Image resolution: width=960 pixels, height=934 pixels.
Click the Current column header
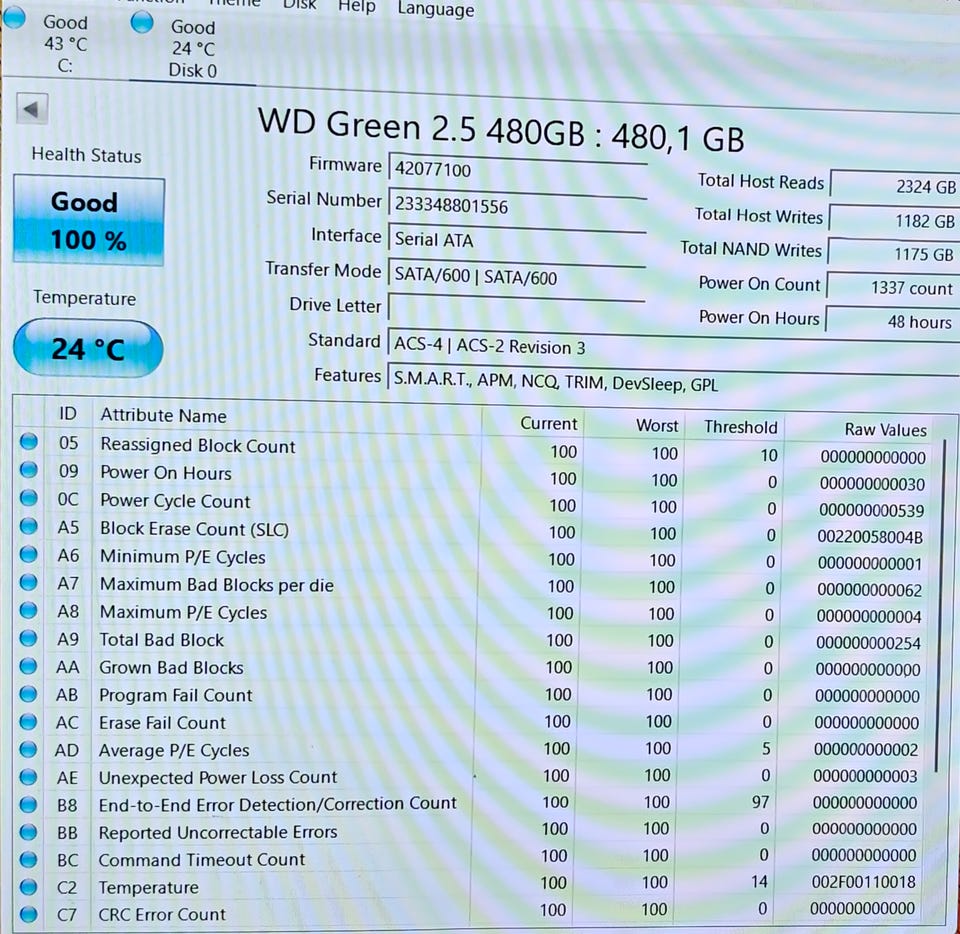point(549,424)
